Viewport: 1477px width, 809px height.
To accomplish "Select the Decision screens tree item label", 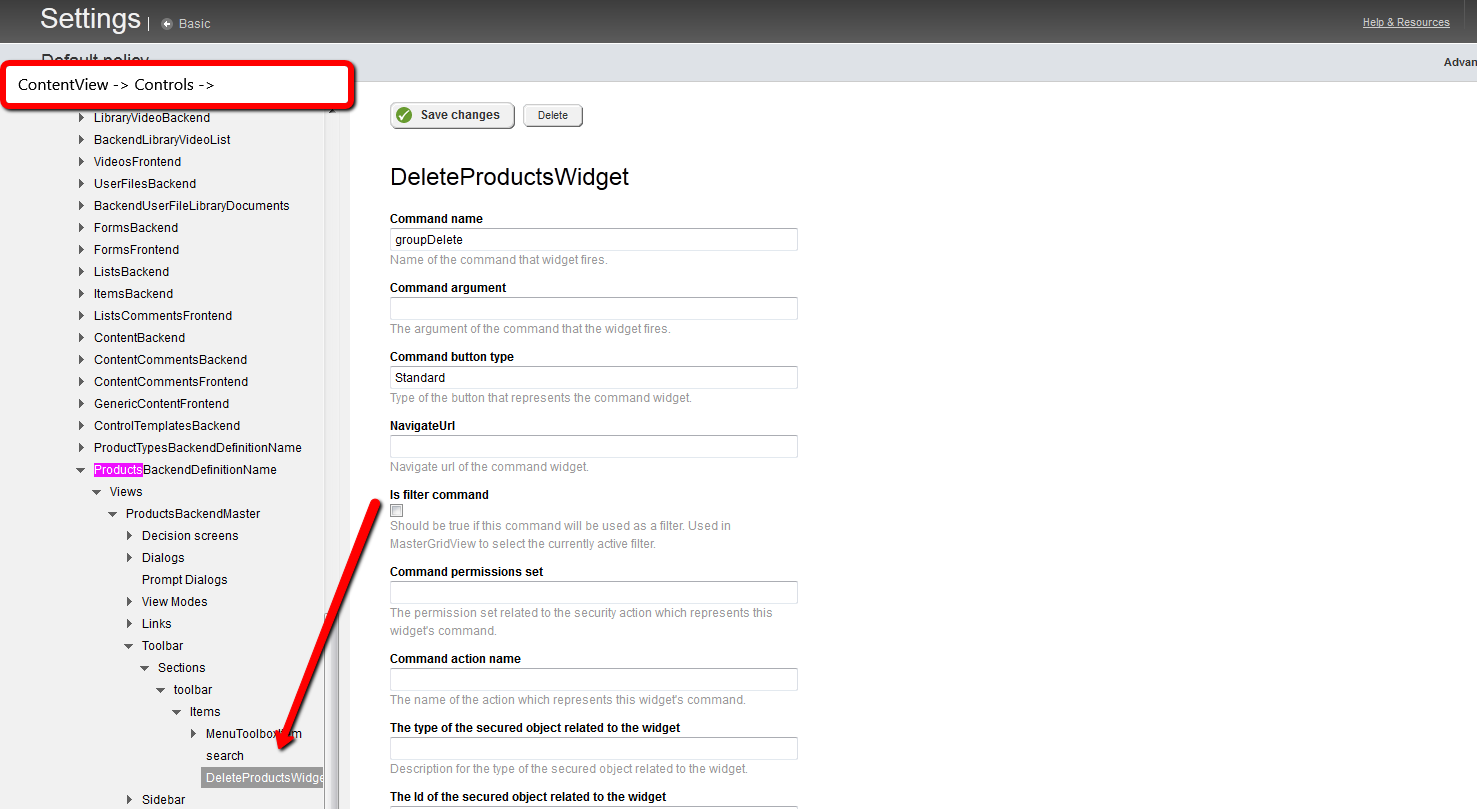I will click(190, 536).
